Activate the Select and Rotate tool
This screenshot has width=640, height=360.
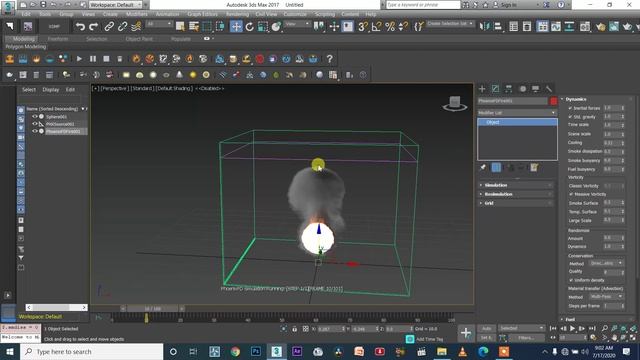click(x=249, y=27)
